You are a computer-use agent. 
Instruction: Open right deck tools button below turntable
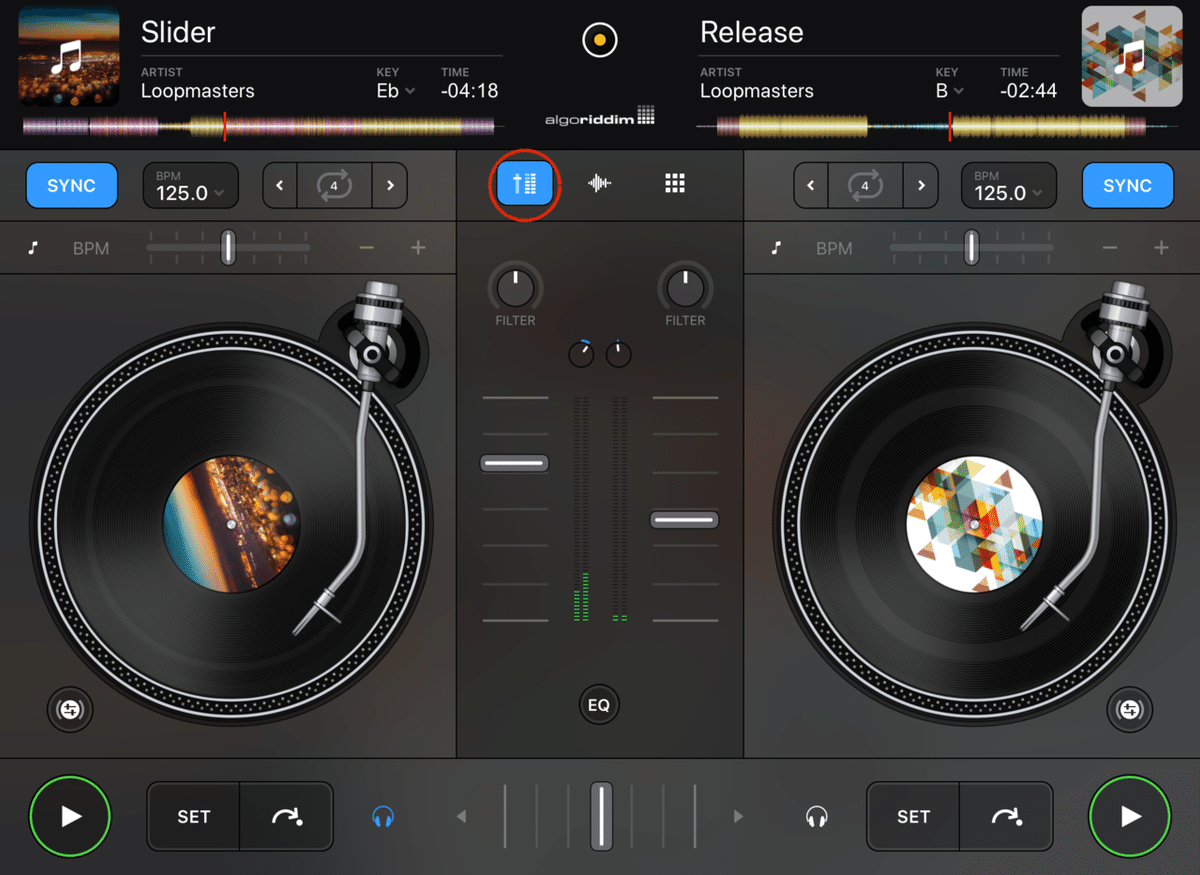pos(1130,710)
